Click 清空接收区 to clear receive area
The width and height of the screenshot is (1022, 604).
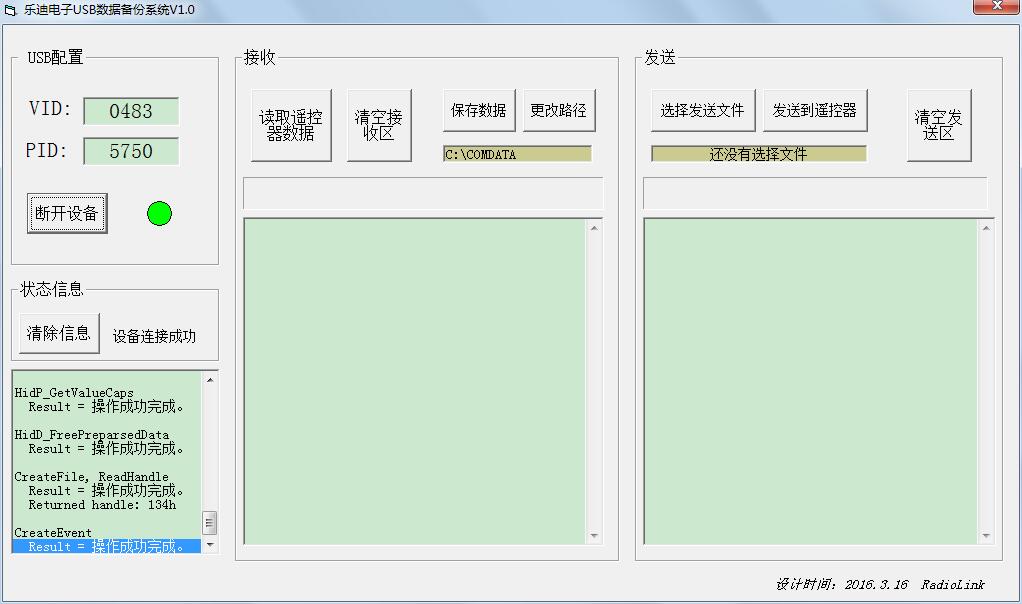click(379, 125)
